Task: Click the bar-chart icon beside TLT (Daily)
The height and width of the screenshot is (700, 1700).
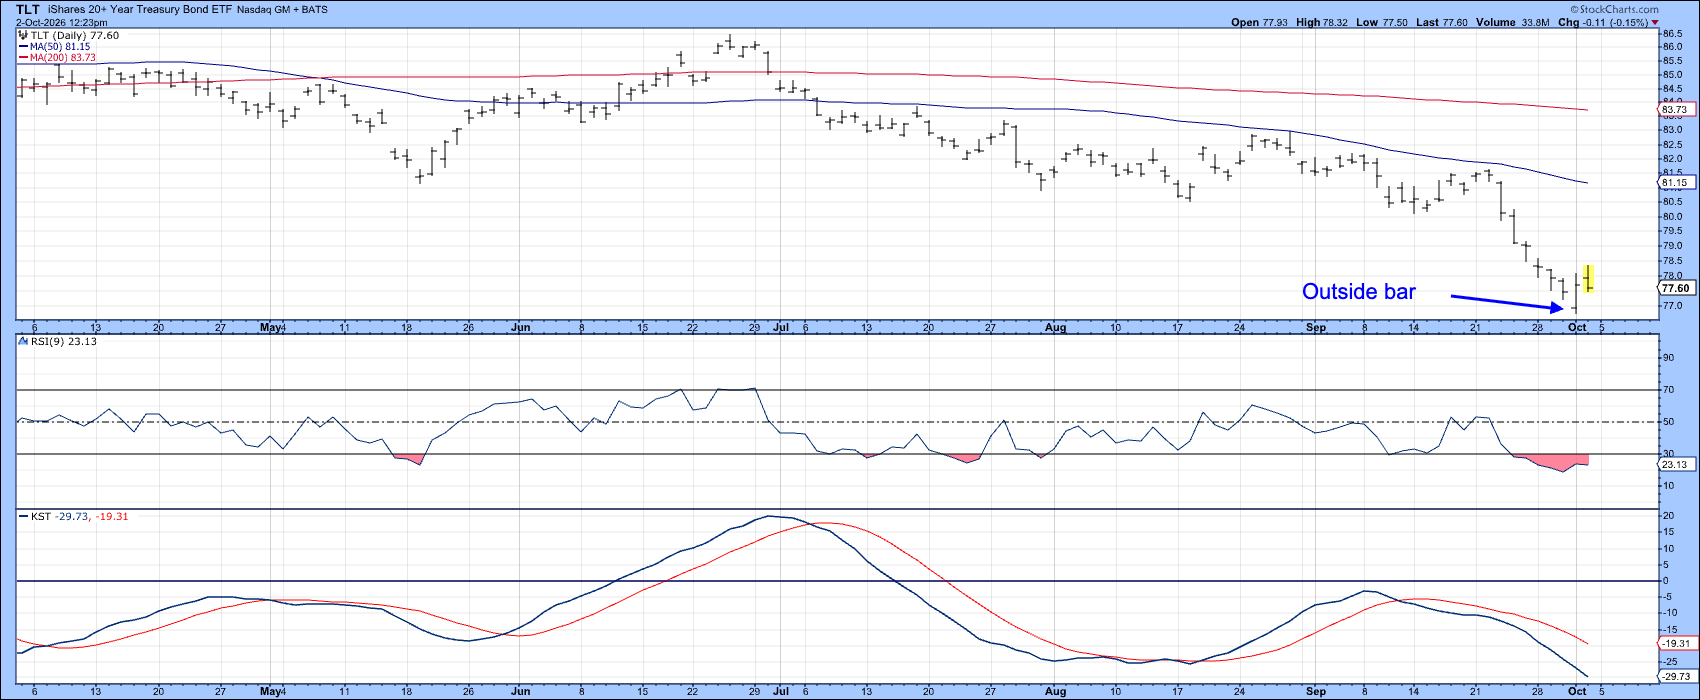Action: pyautogui.click(x=24, y=35)
